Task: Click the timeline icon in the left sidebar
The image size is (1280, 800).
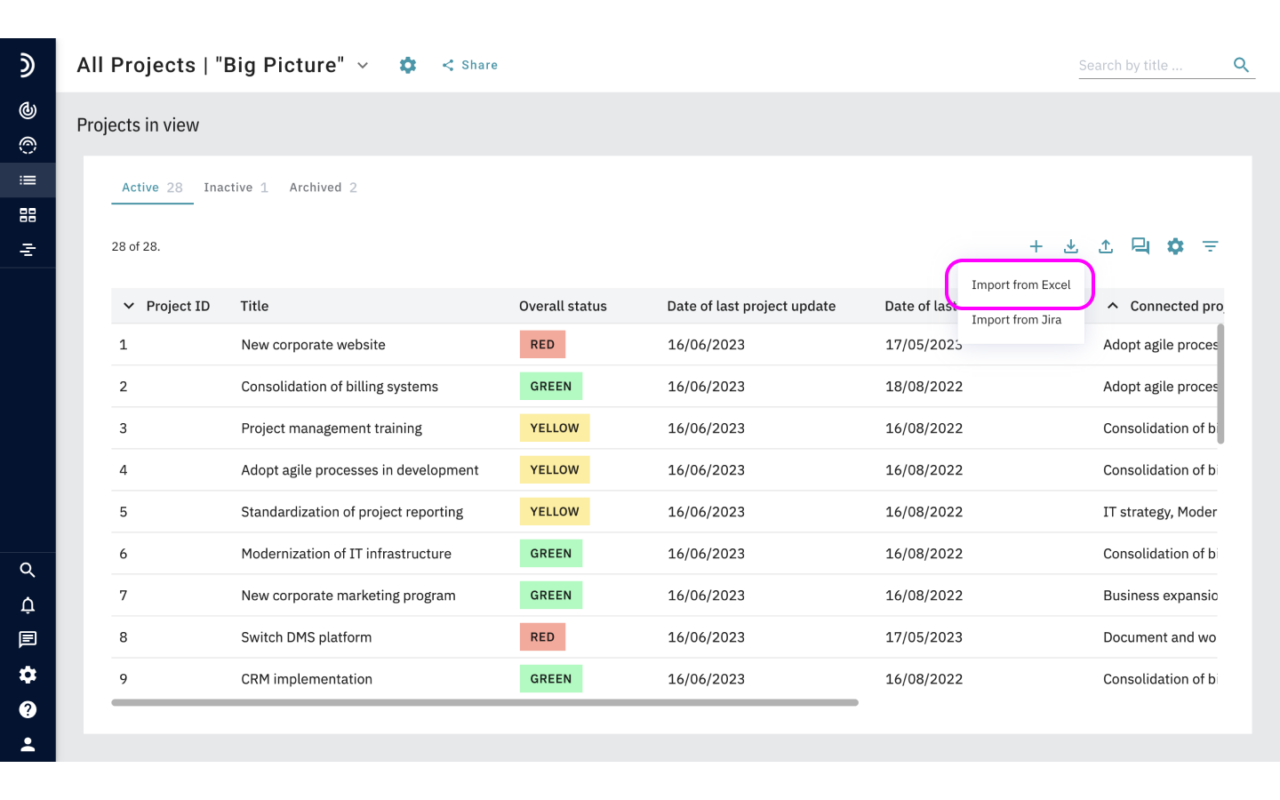Action: click(x=28, y=249)
